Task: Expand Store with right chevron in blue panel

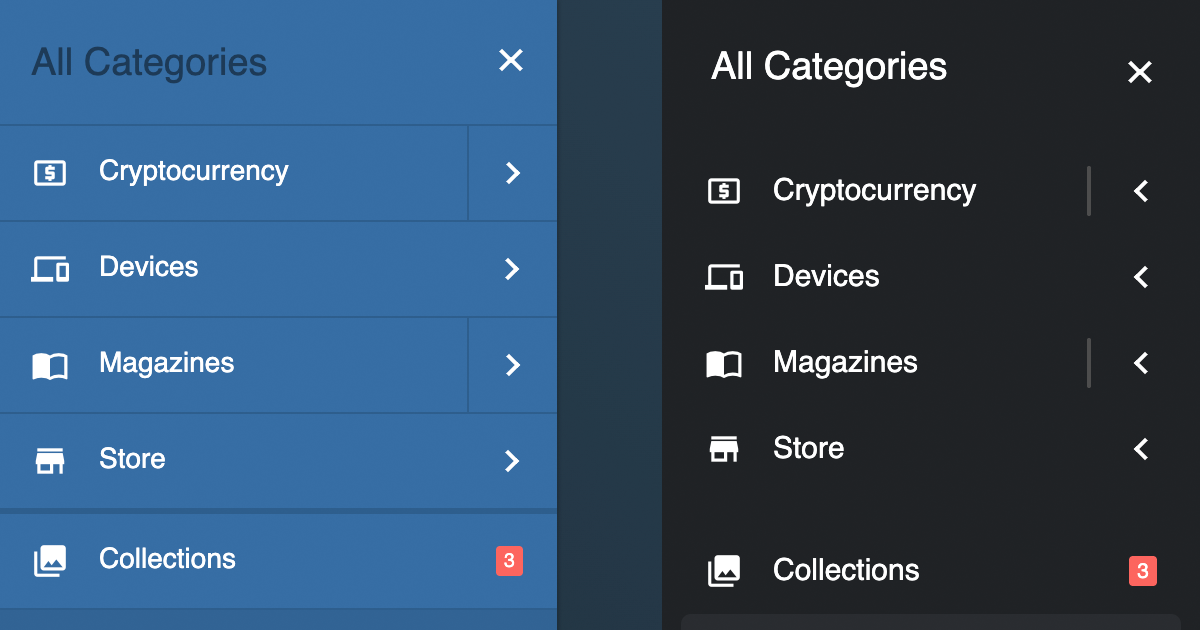Action: click(x=512, y=460)
